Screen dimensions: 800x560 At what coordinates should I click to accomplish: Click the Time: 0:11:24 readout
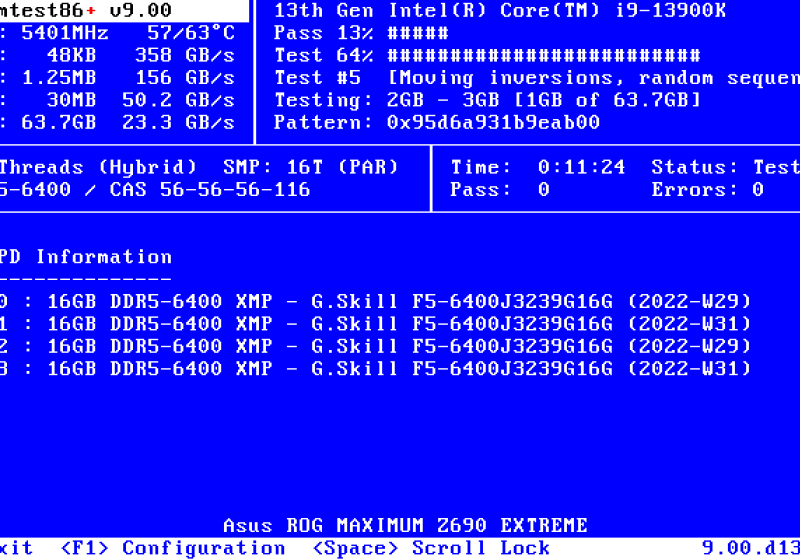(538, 167)
